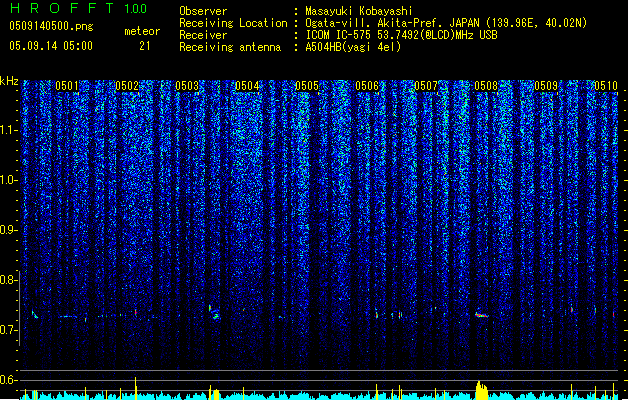Click observer name Masayuki Kobayashi
Viewport: 629px width, 400px height.
tap(358, 11)
